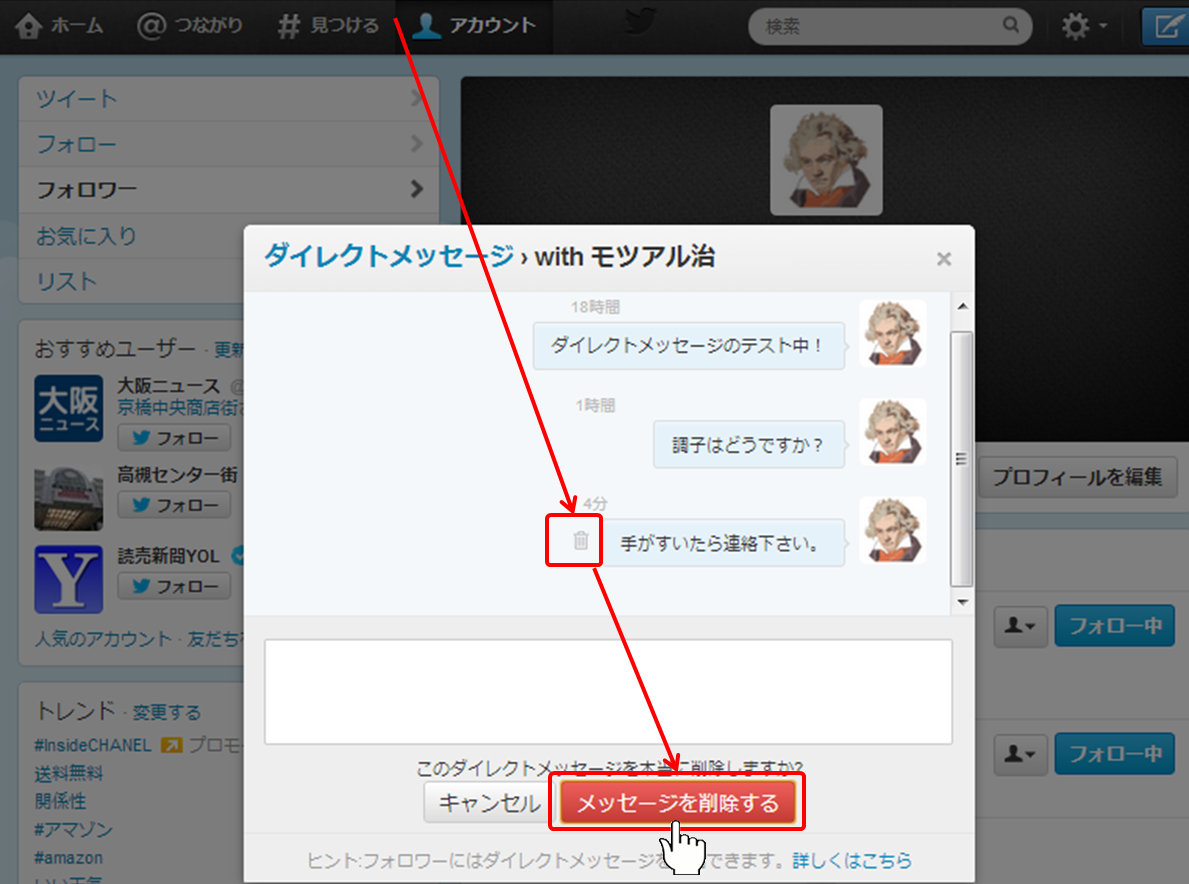Open the settings gear menu
This screenshot has width=1189, height=884.
(1083, 27)
